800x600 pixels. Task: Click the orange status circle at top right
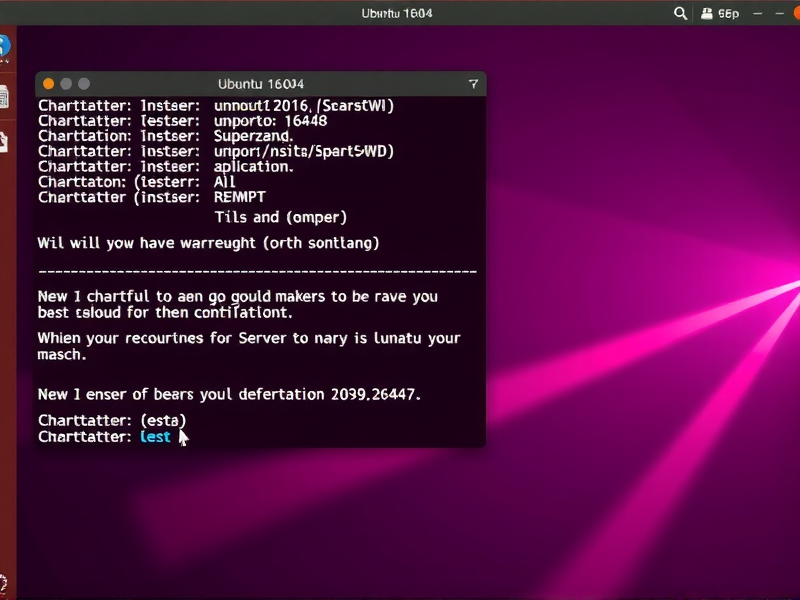[797, 13]
